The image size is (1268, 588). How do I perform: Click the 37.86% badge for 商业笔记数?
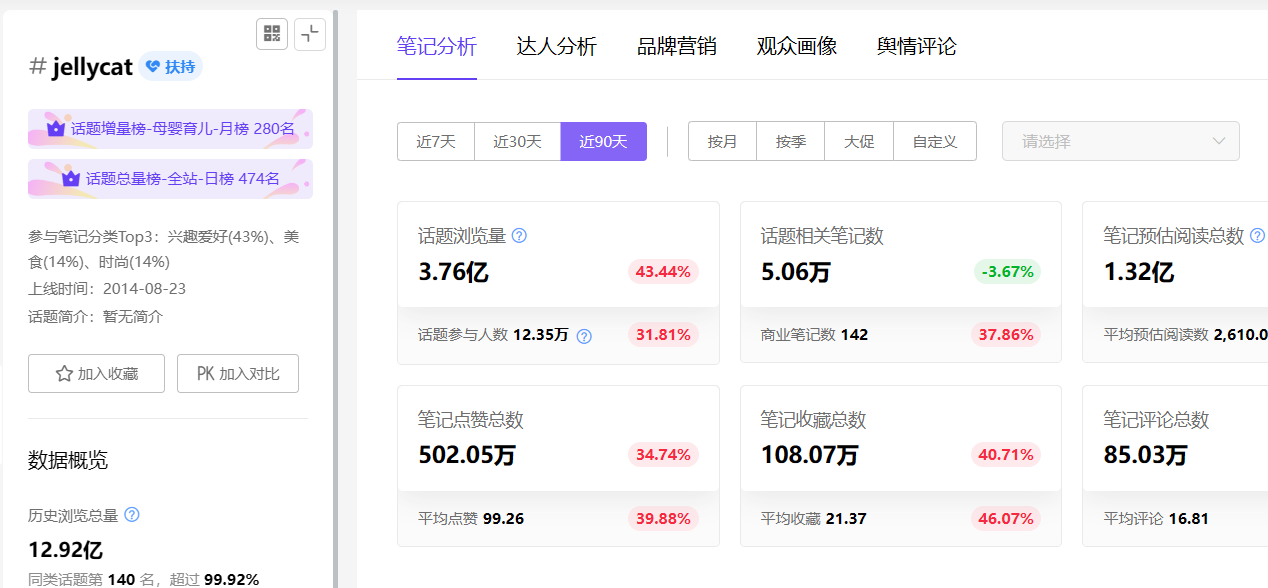[x=1006, y=335]
